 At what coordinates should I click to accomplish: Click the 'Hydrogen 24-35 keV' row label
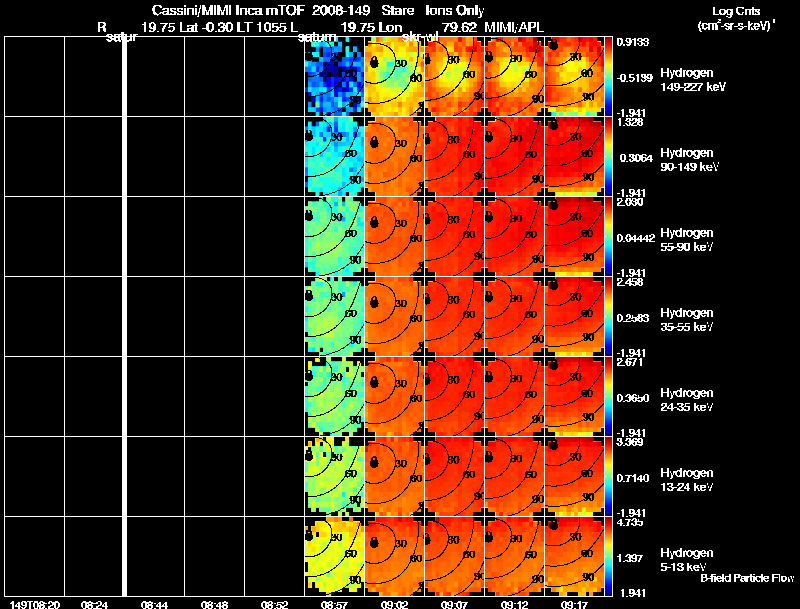tap(687, 400)
